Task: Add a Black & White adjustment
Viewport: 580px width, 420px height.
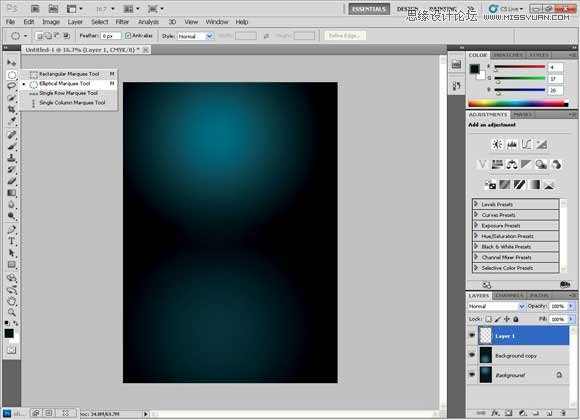Action: coord(526,164)
